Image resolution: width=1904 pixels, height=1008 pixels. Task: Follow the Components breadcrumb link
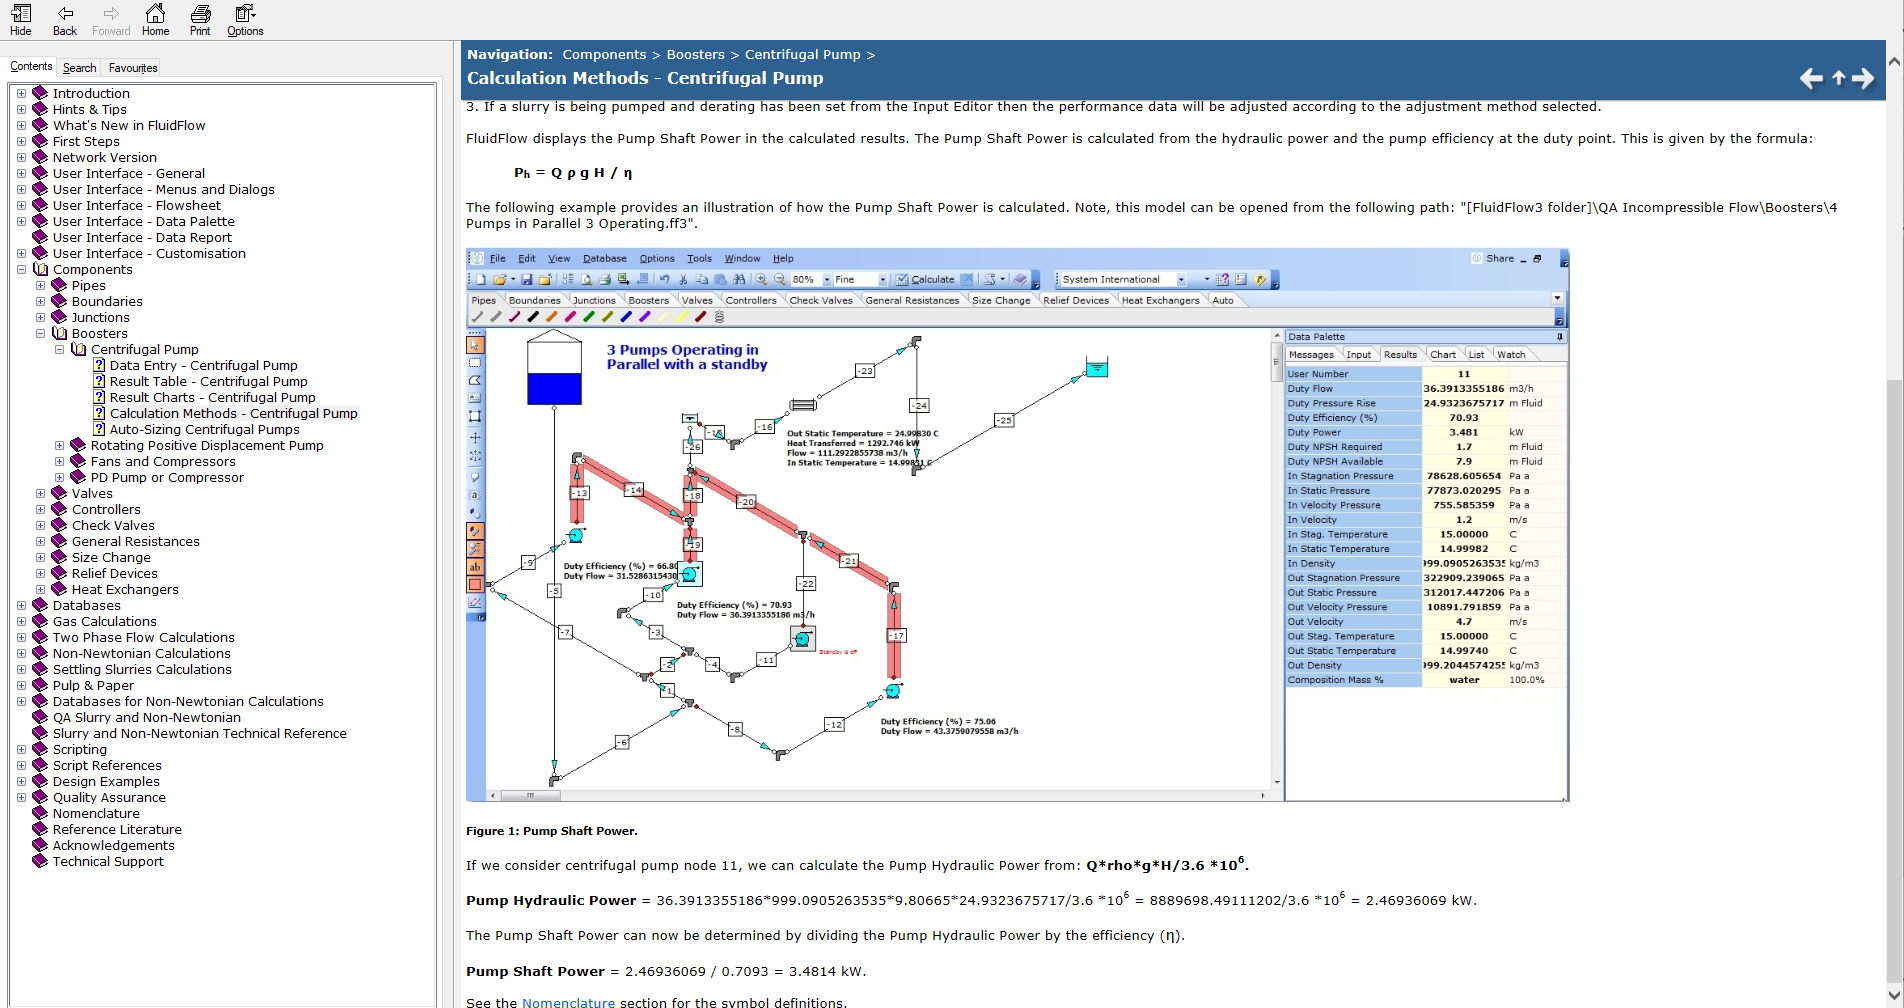(x=604, y=55)
